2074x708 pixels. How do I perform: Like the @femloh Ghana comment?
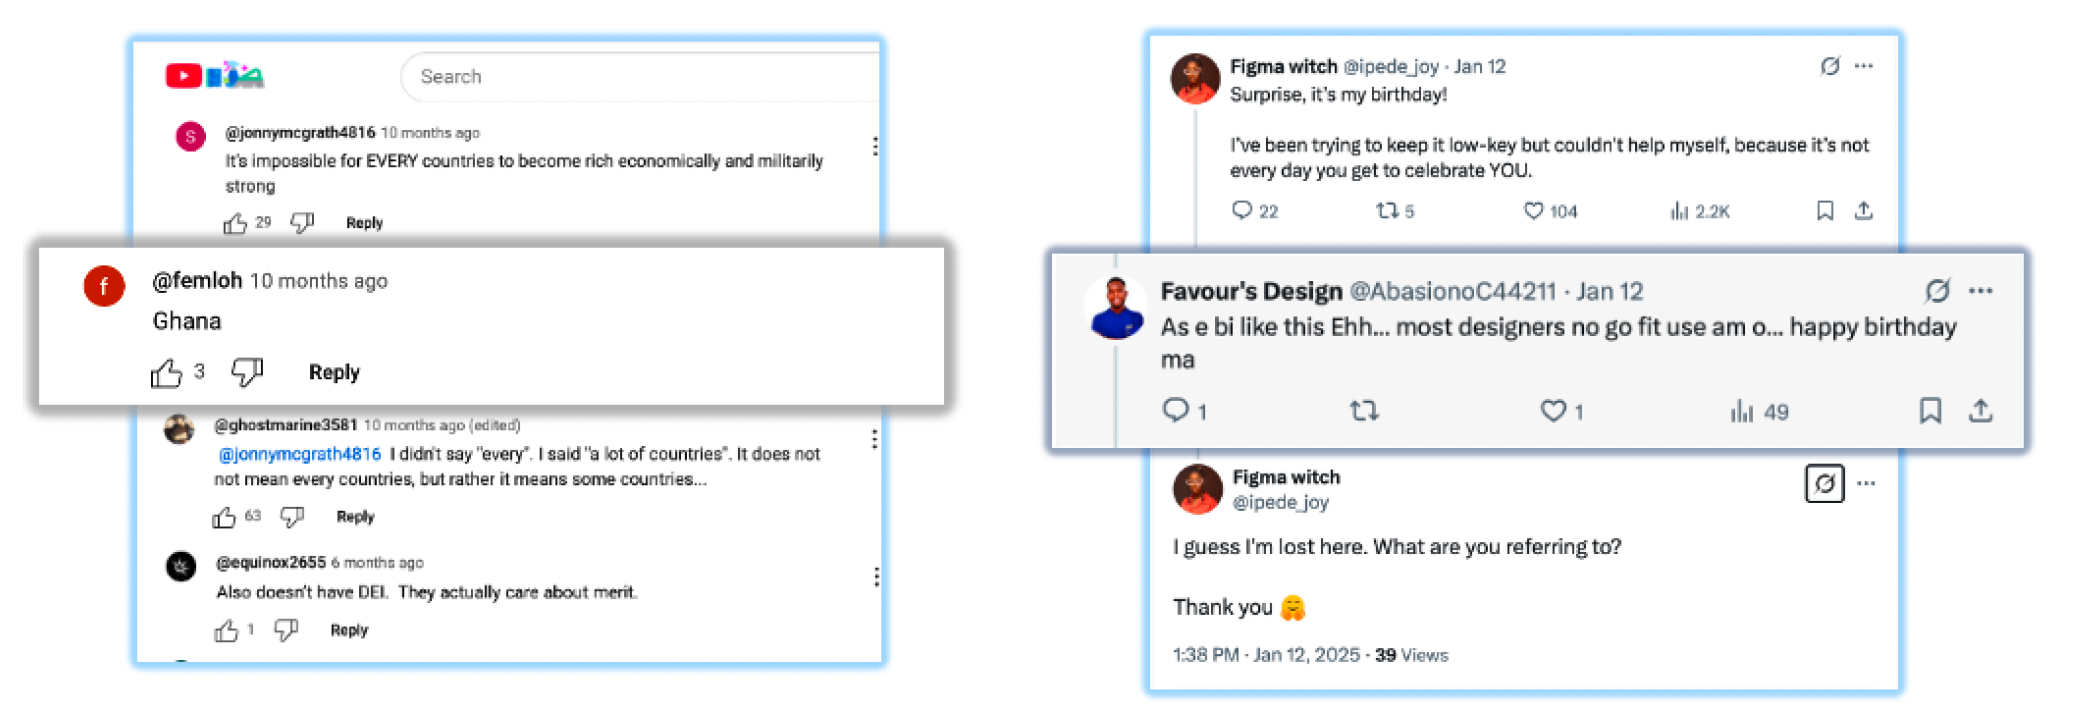pyautogui.click(x=166, y=373)
